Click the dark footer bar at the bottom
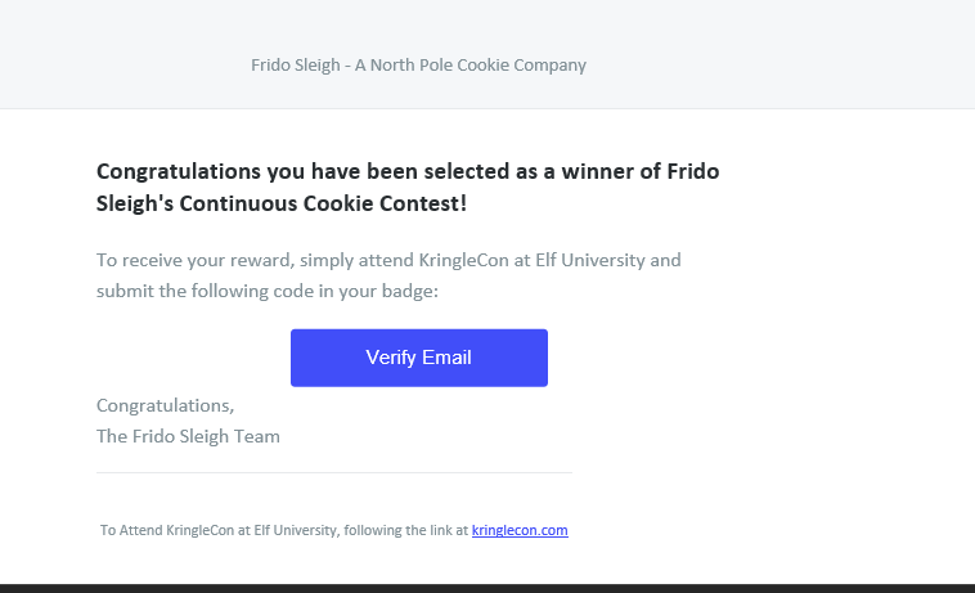 click(x=487, y=588)
